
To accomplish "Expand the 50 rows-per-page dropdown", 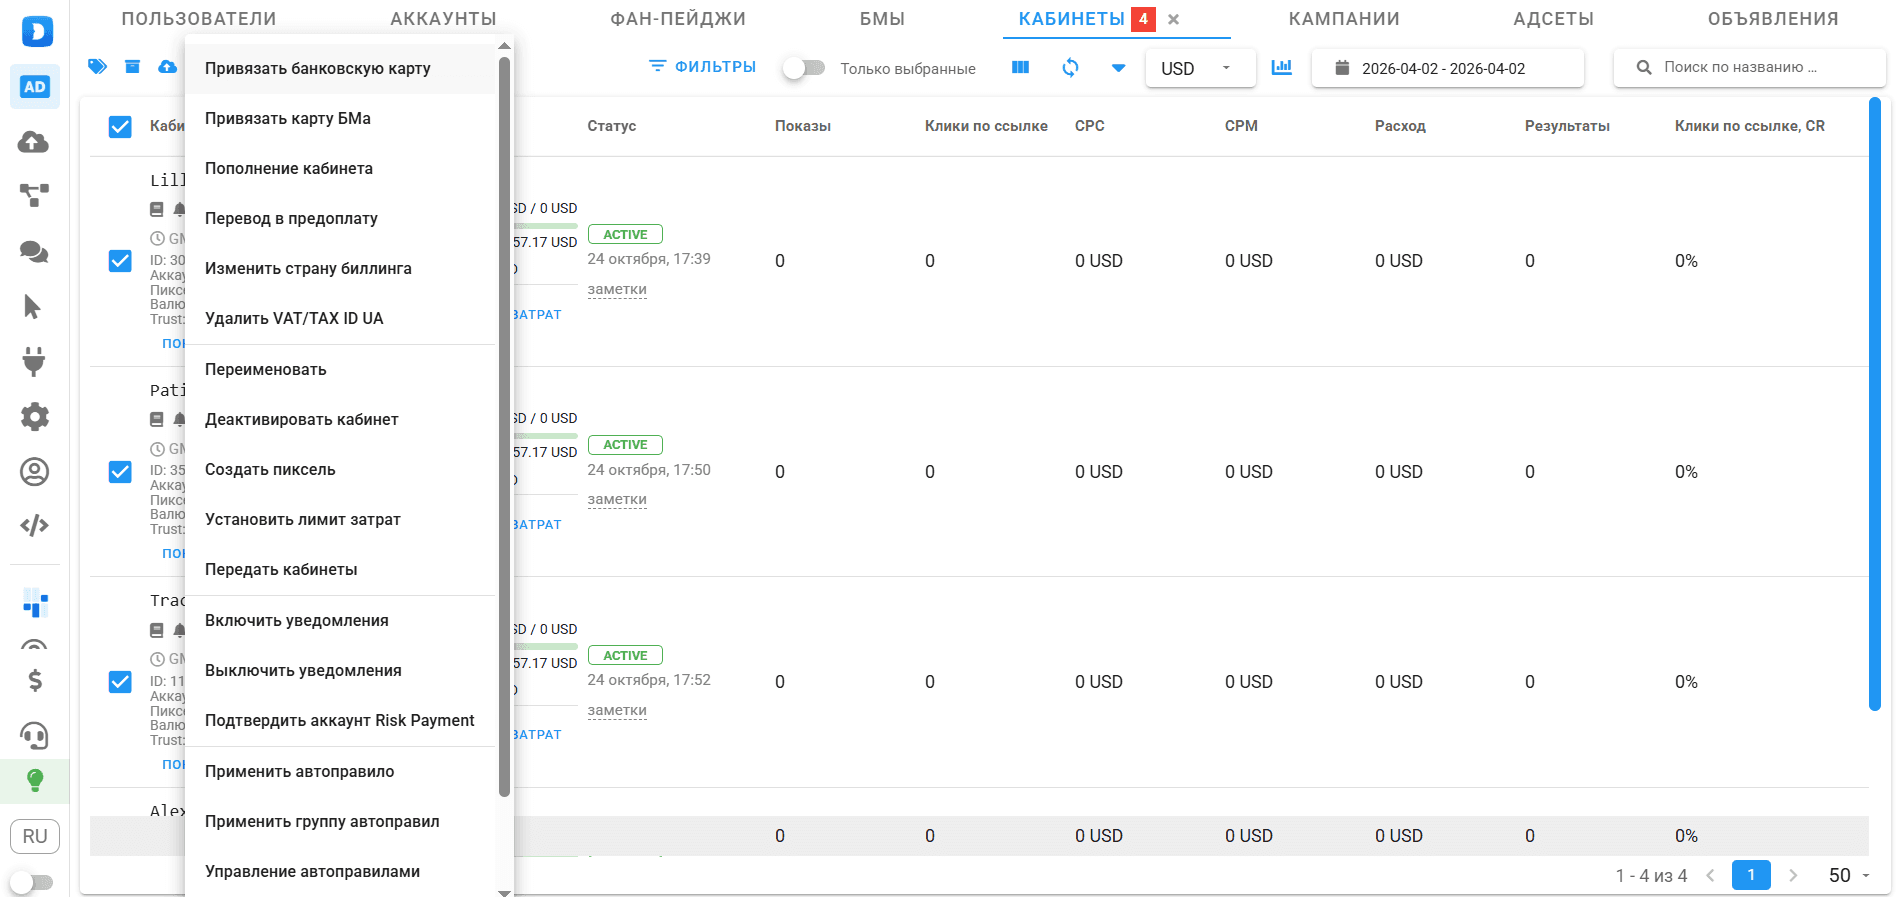I will [1849, 875].
